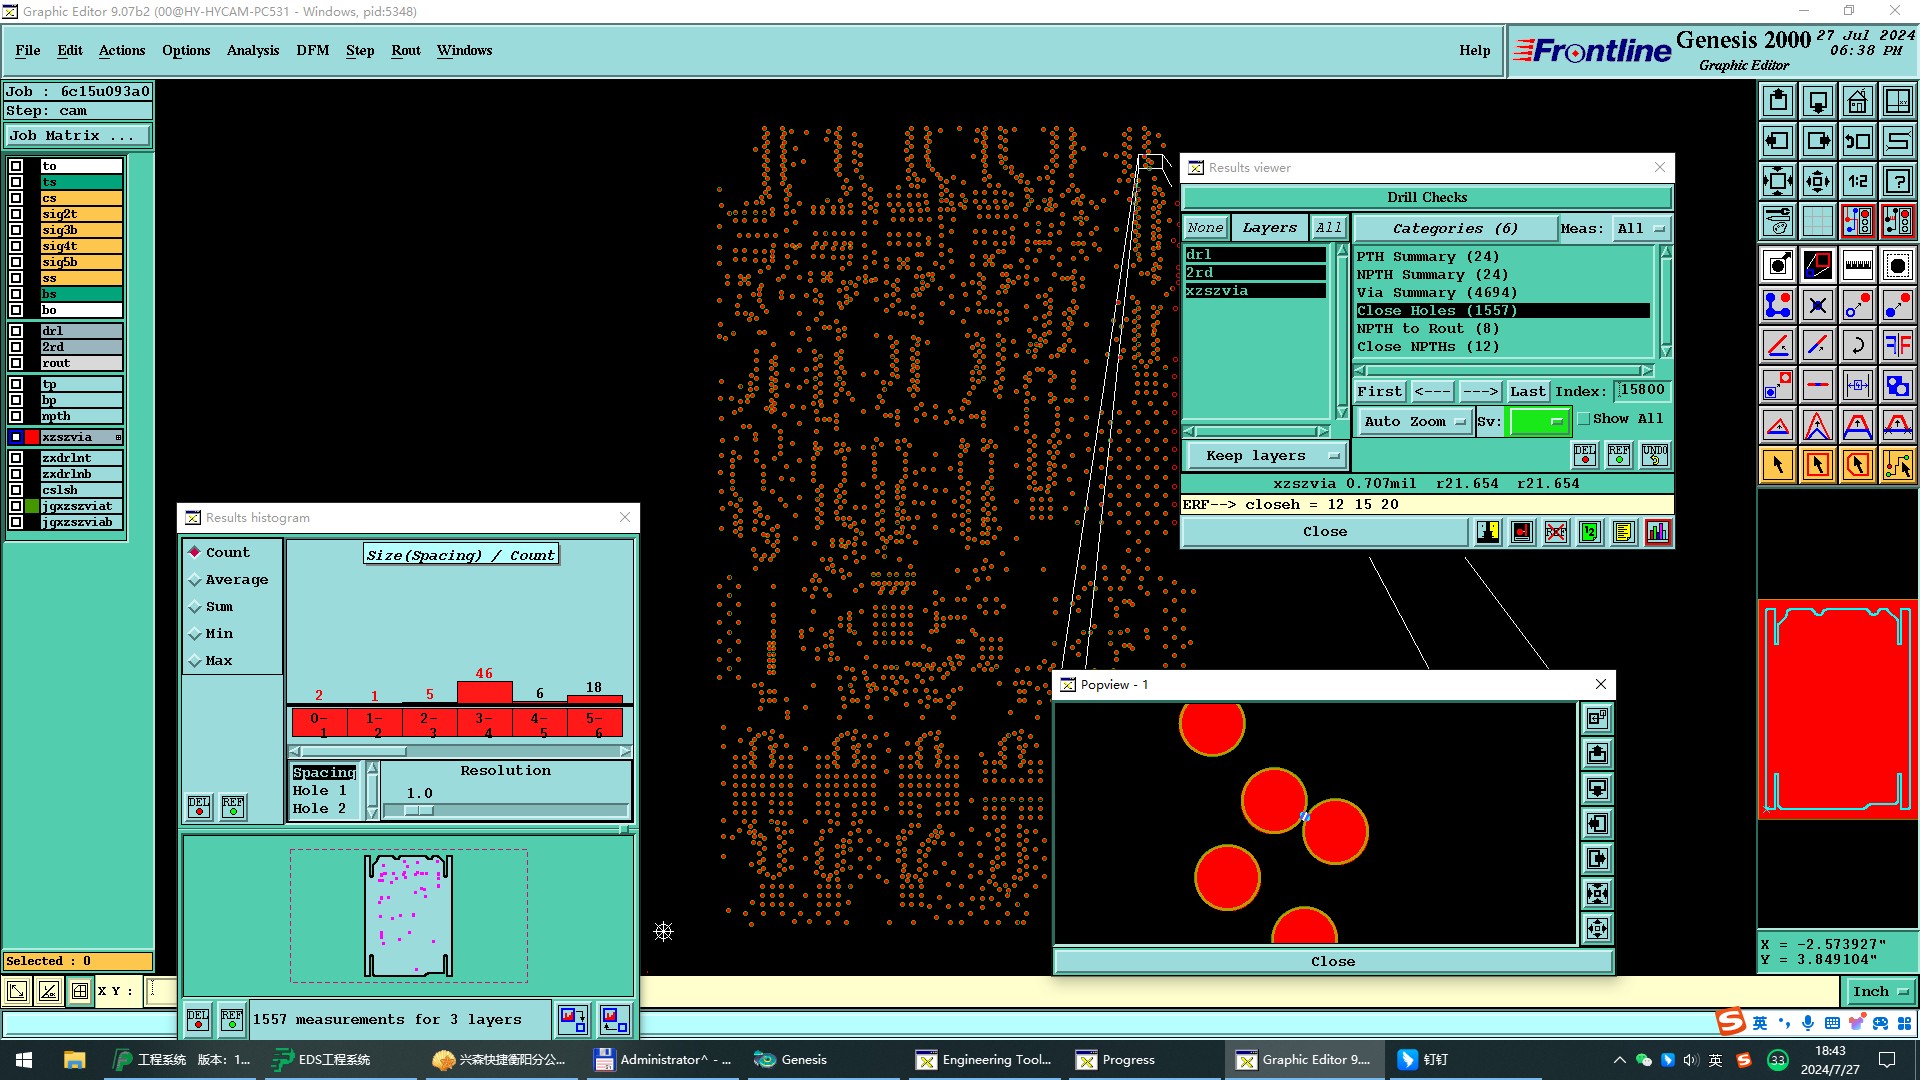The height and width of the screenshot is (1080, 1920).
Task: Click the help question mark toolbar icon
Action: tap(1897, 181)
